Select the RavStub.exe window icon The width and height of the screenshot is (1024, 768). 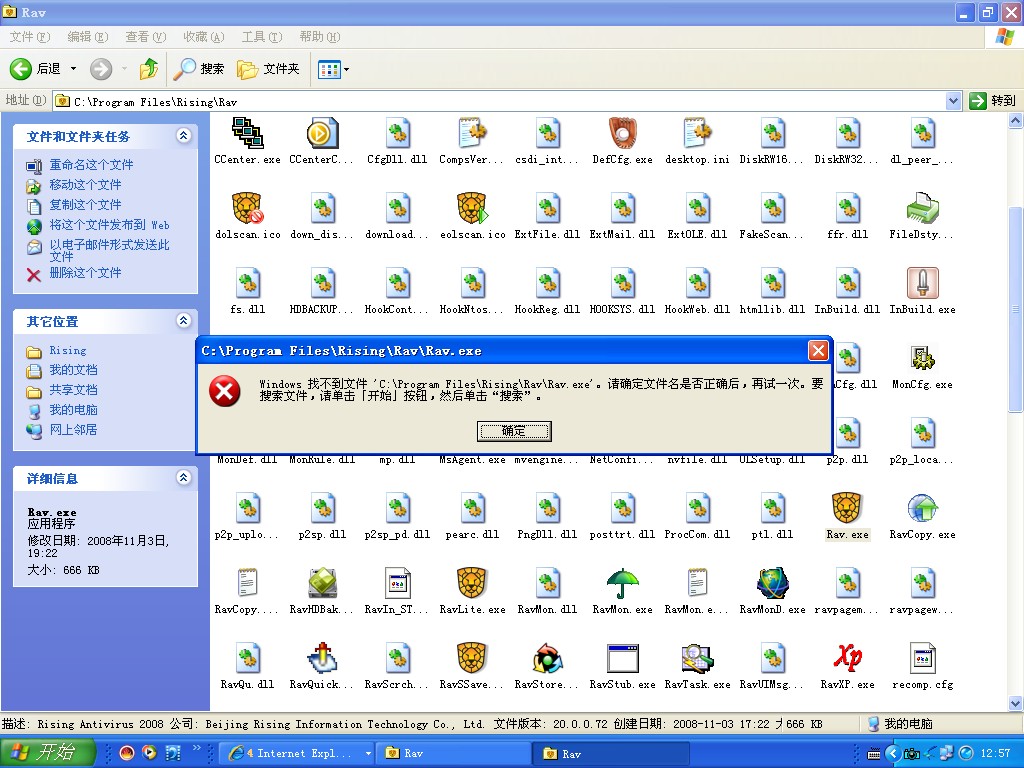coord(622,658)
